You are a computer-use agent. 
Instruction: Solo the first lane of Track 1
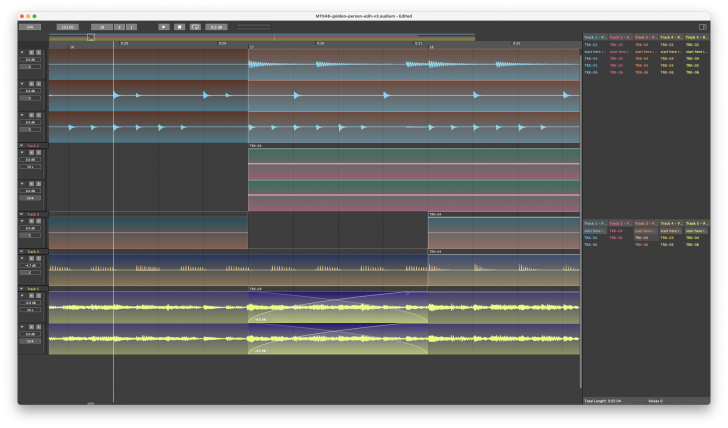click(x=39, y=52)
